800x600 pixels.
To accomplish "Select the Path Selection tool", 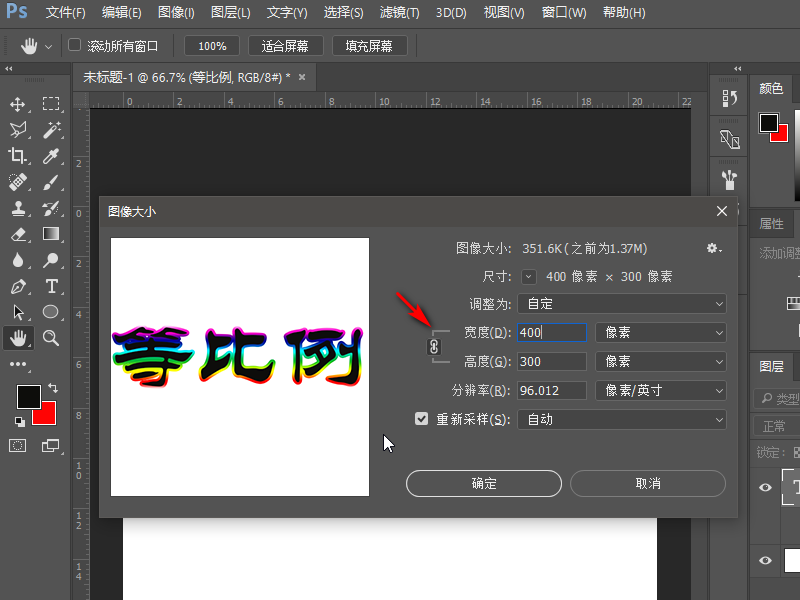I will click(x=18, y=312).
